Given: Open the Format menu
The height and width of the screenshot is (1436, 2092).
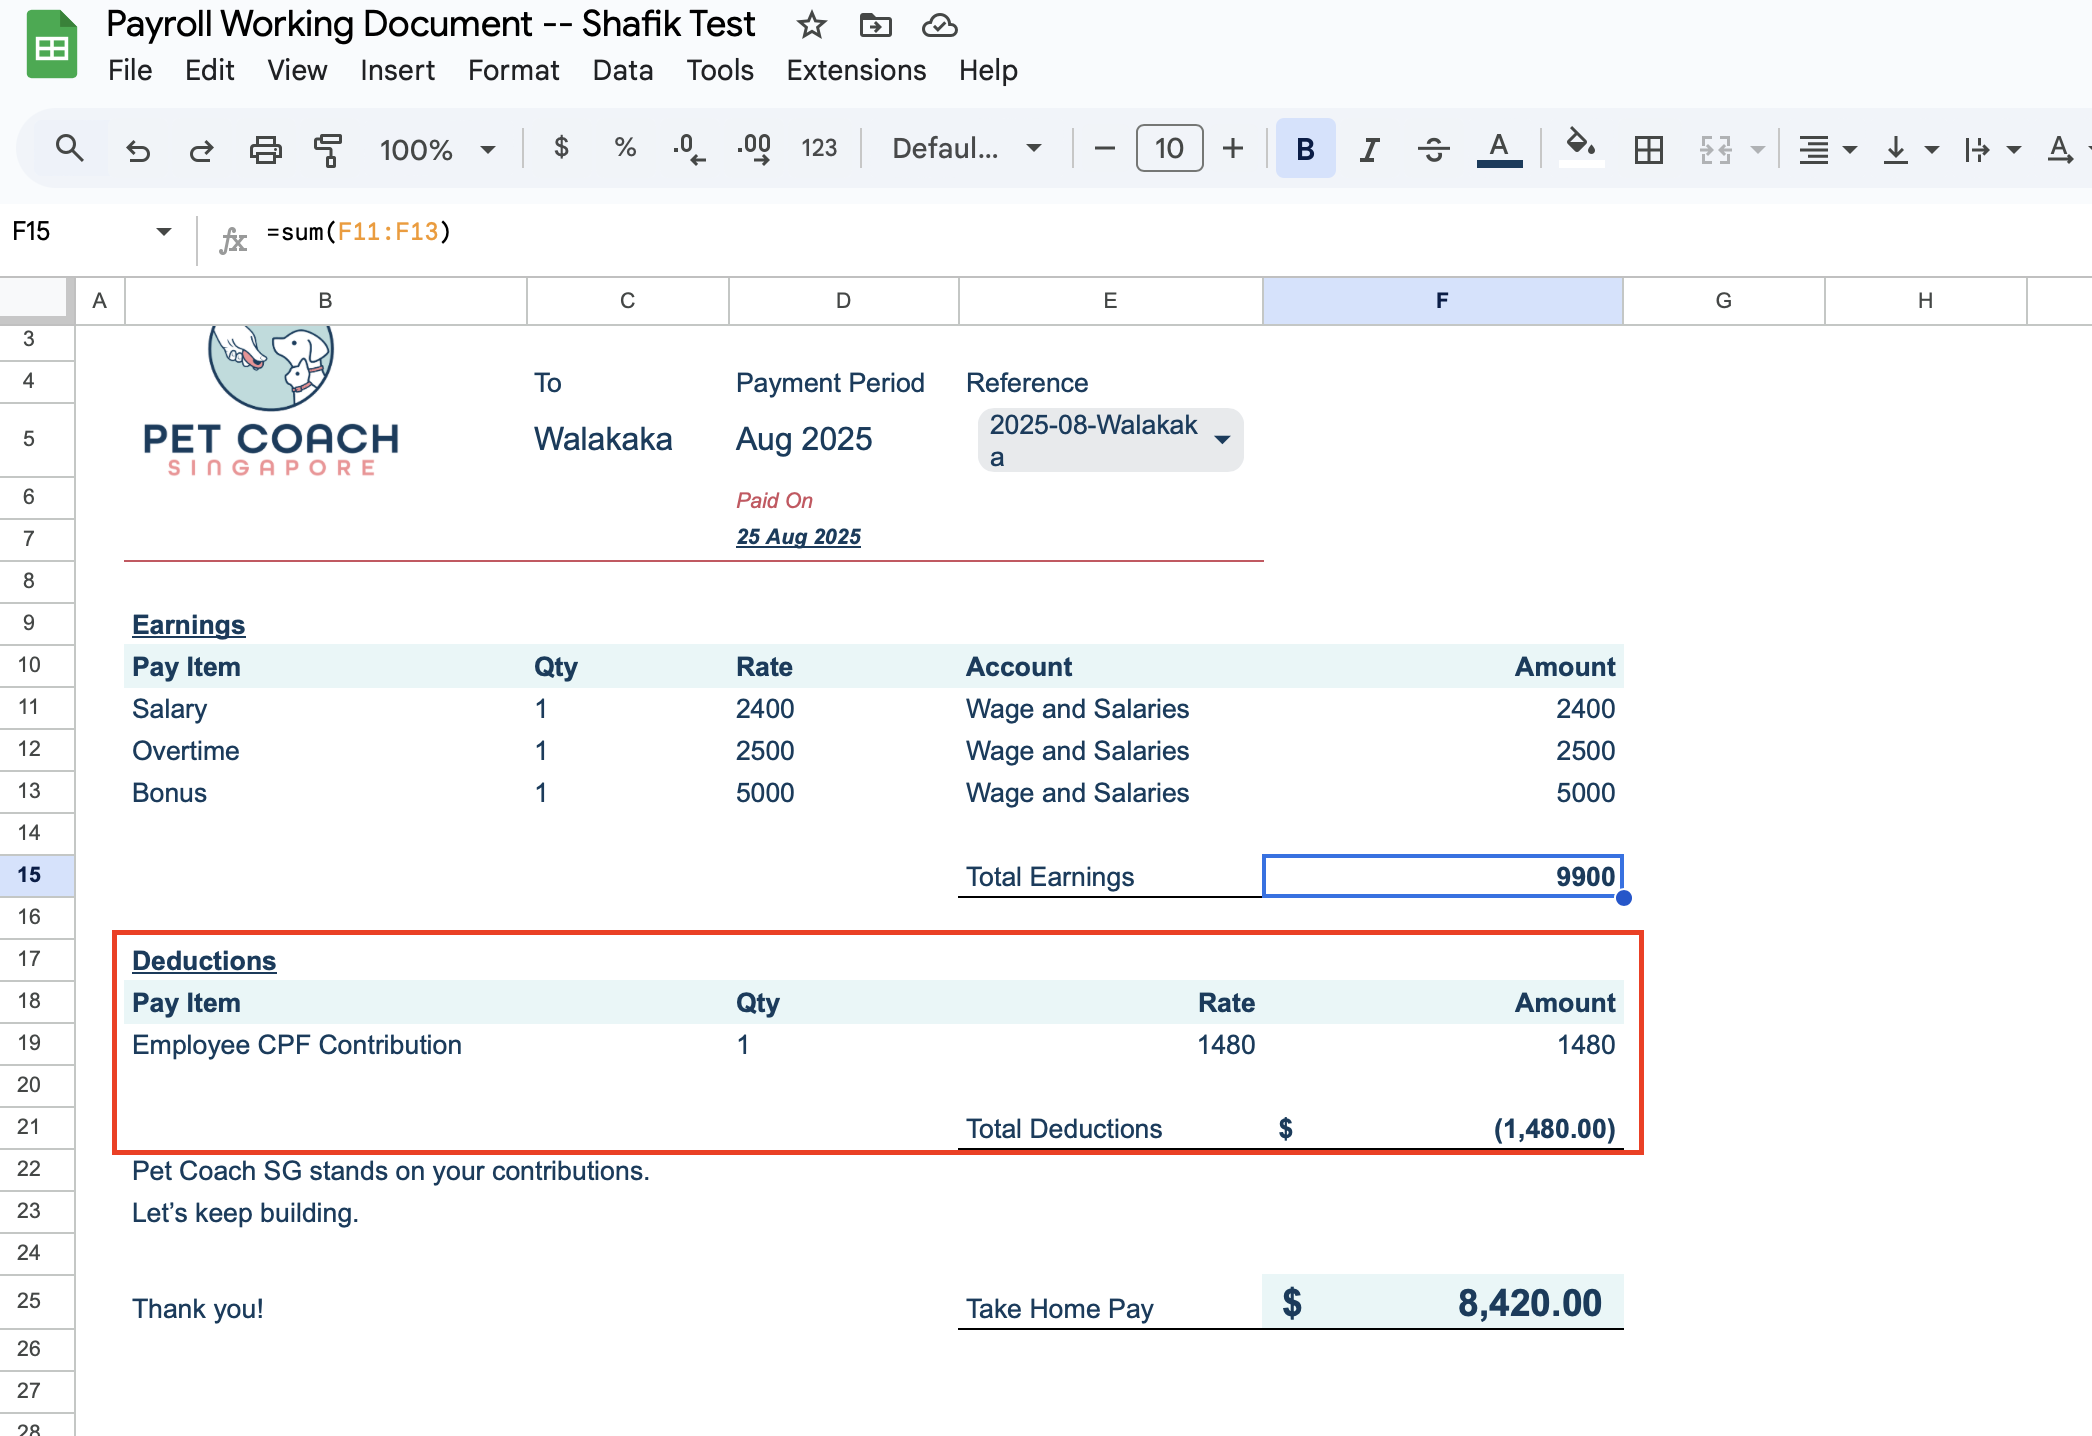Looking at the screenshot, I should pyautogui.click(x=513, y=70).
